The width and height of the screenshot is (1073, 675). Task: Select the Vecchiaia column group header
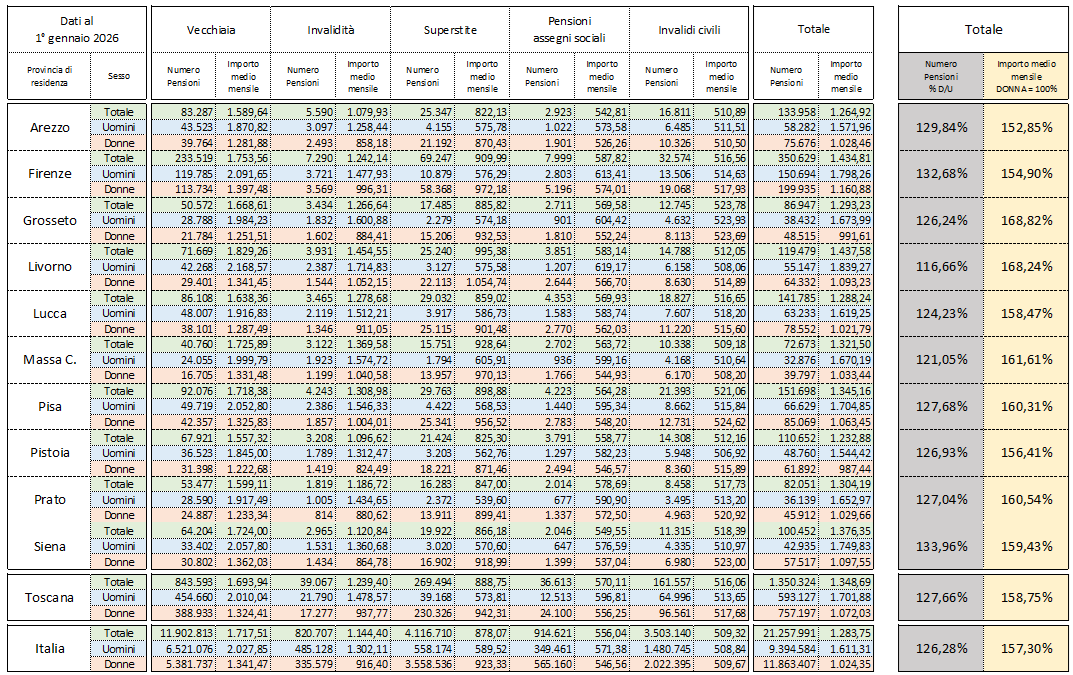point(210,29)
